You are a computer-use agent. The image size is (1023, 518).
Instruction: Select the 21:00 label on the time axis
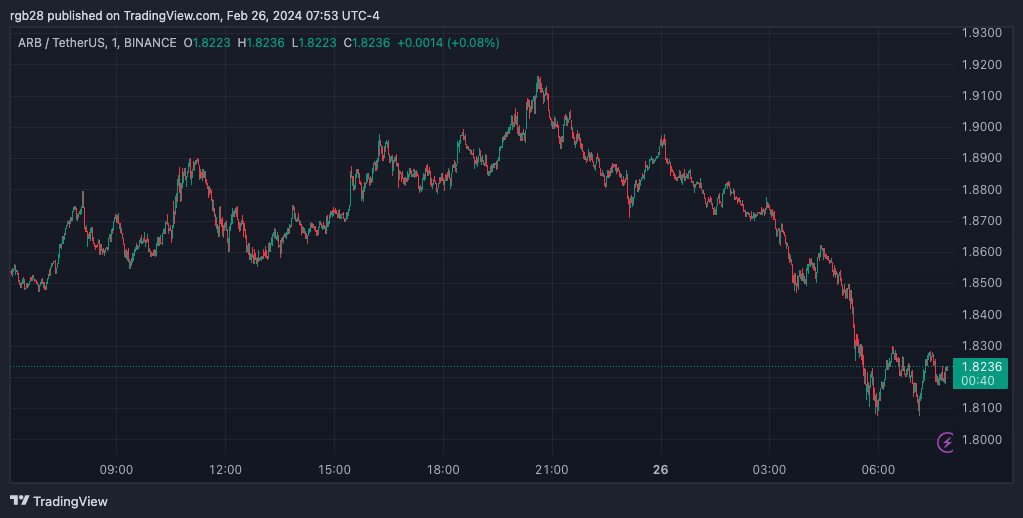click(x=552, y=469)
